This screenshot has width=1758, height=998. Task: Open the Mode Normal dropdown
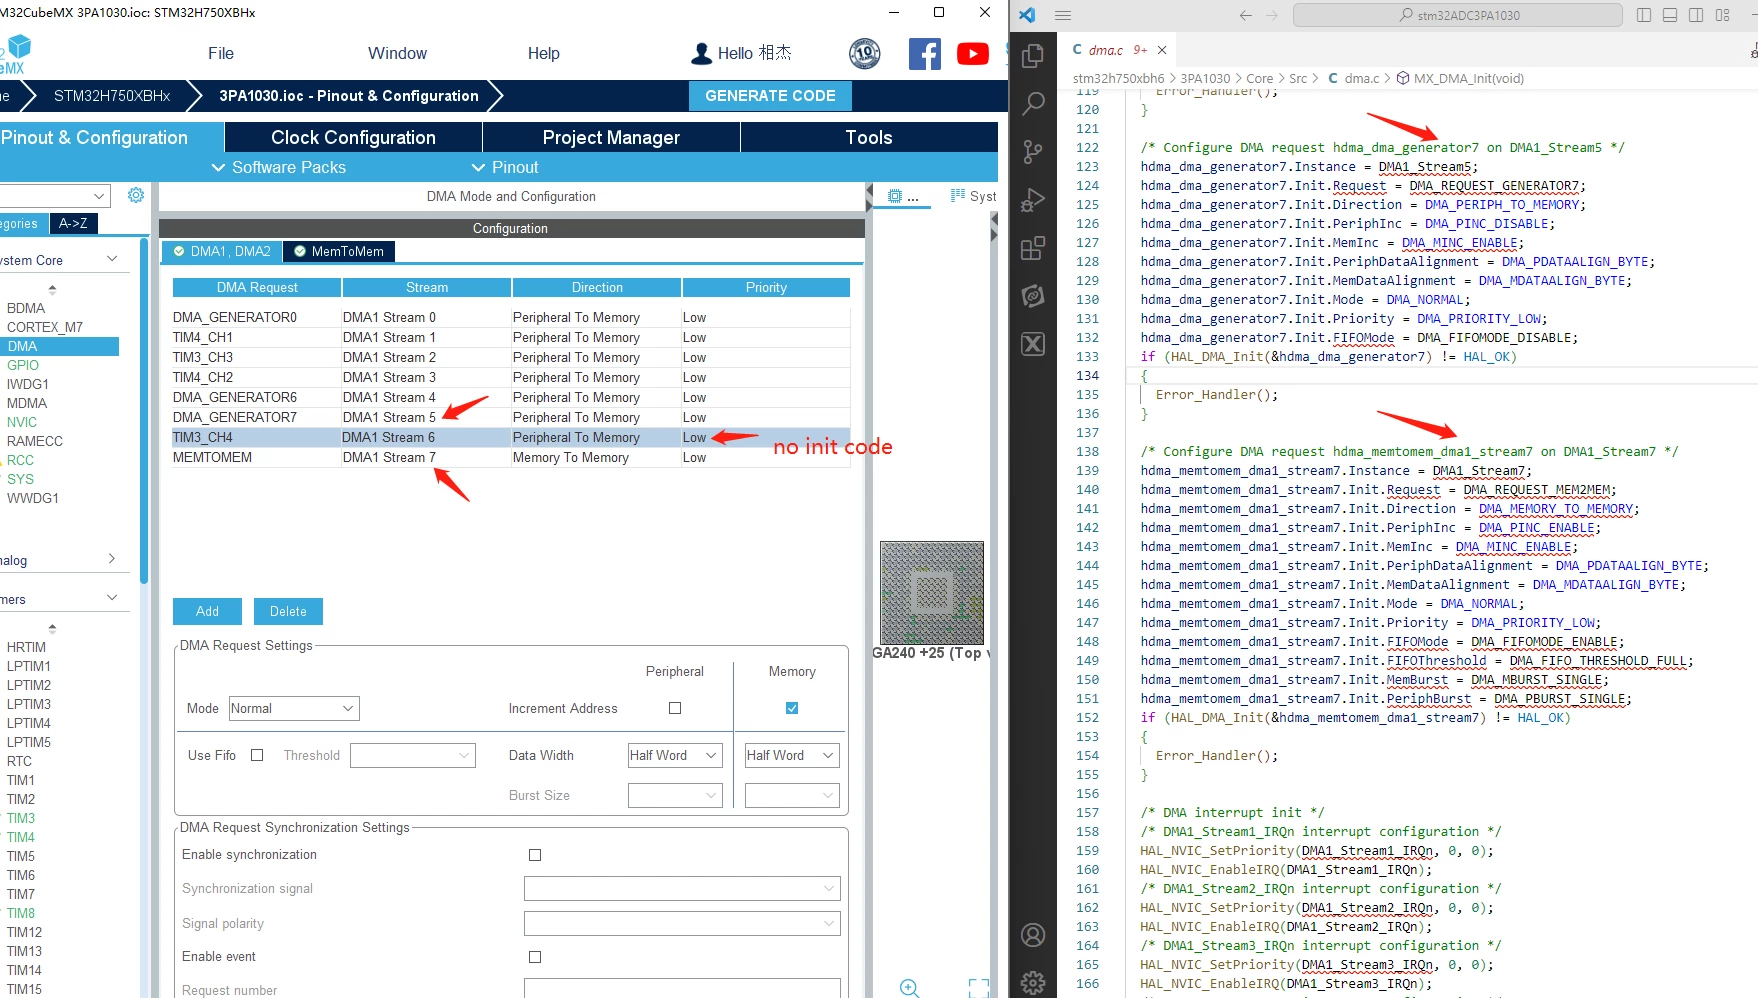tap(294, 708)
